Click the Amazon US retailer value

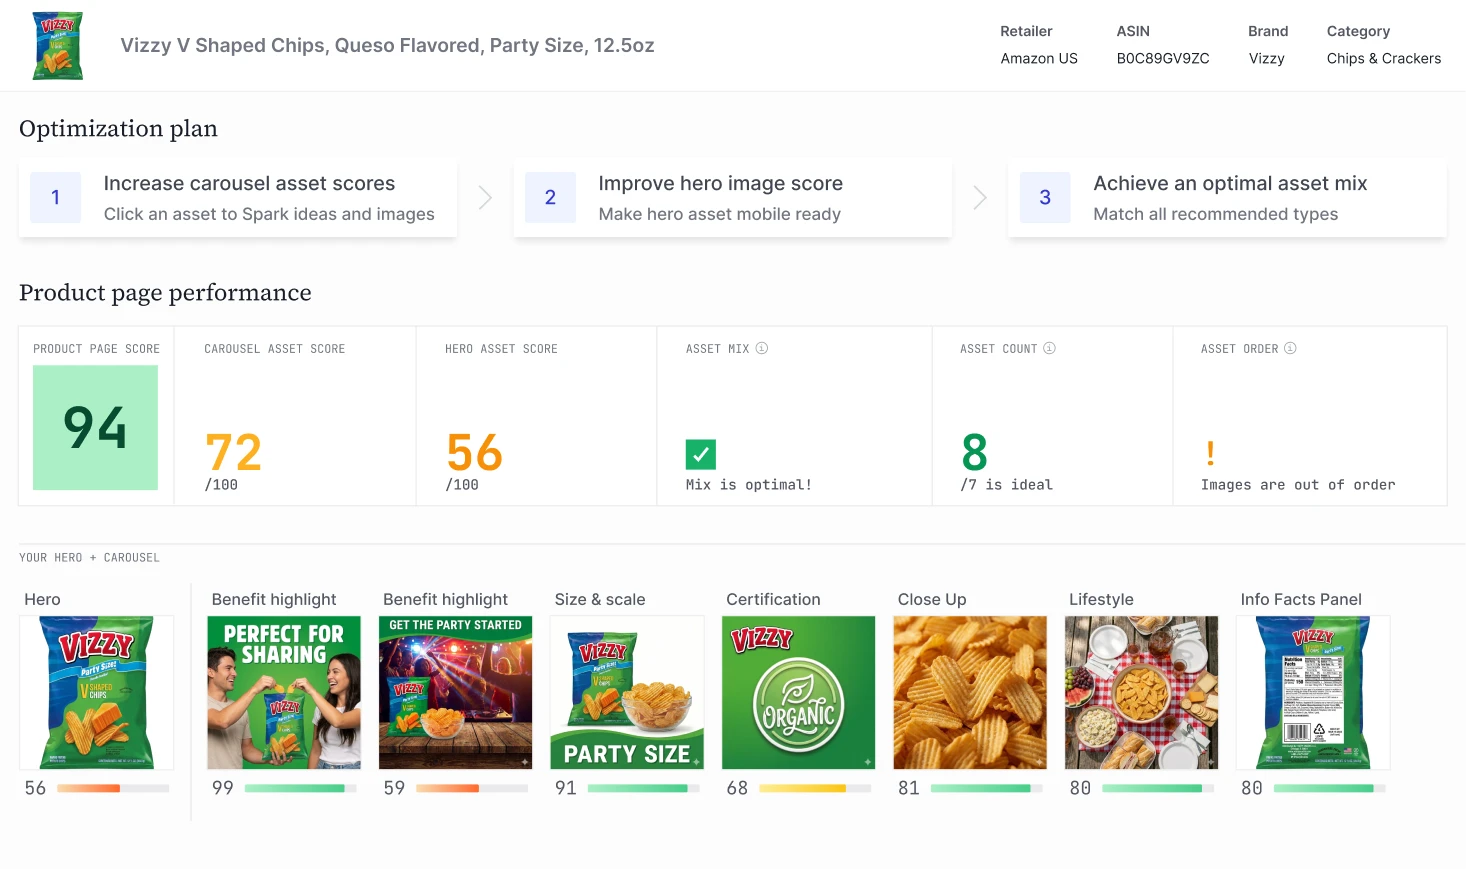coord(1039,58)
